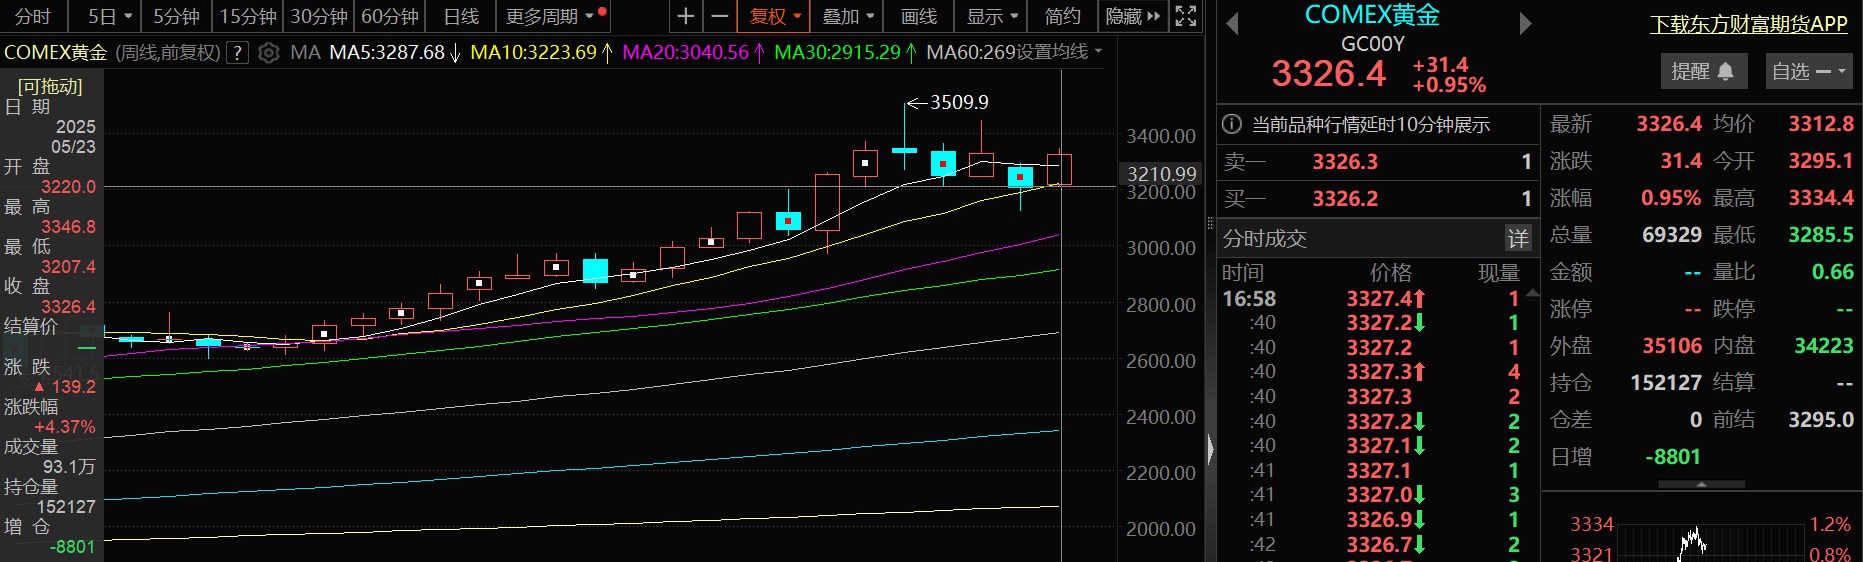Click the 总量 value 69329
This screenshot has width=1863, height=562.
[x=1672, y=235]
